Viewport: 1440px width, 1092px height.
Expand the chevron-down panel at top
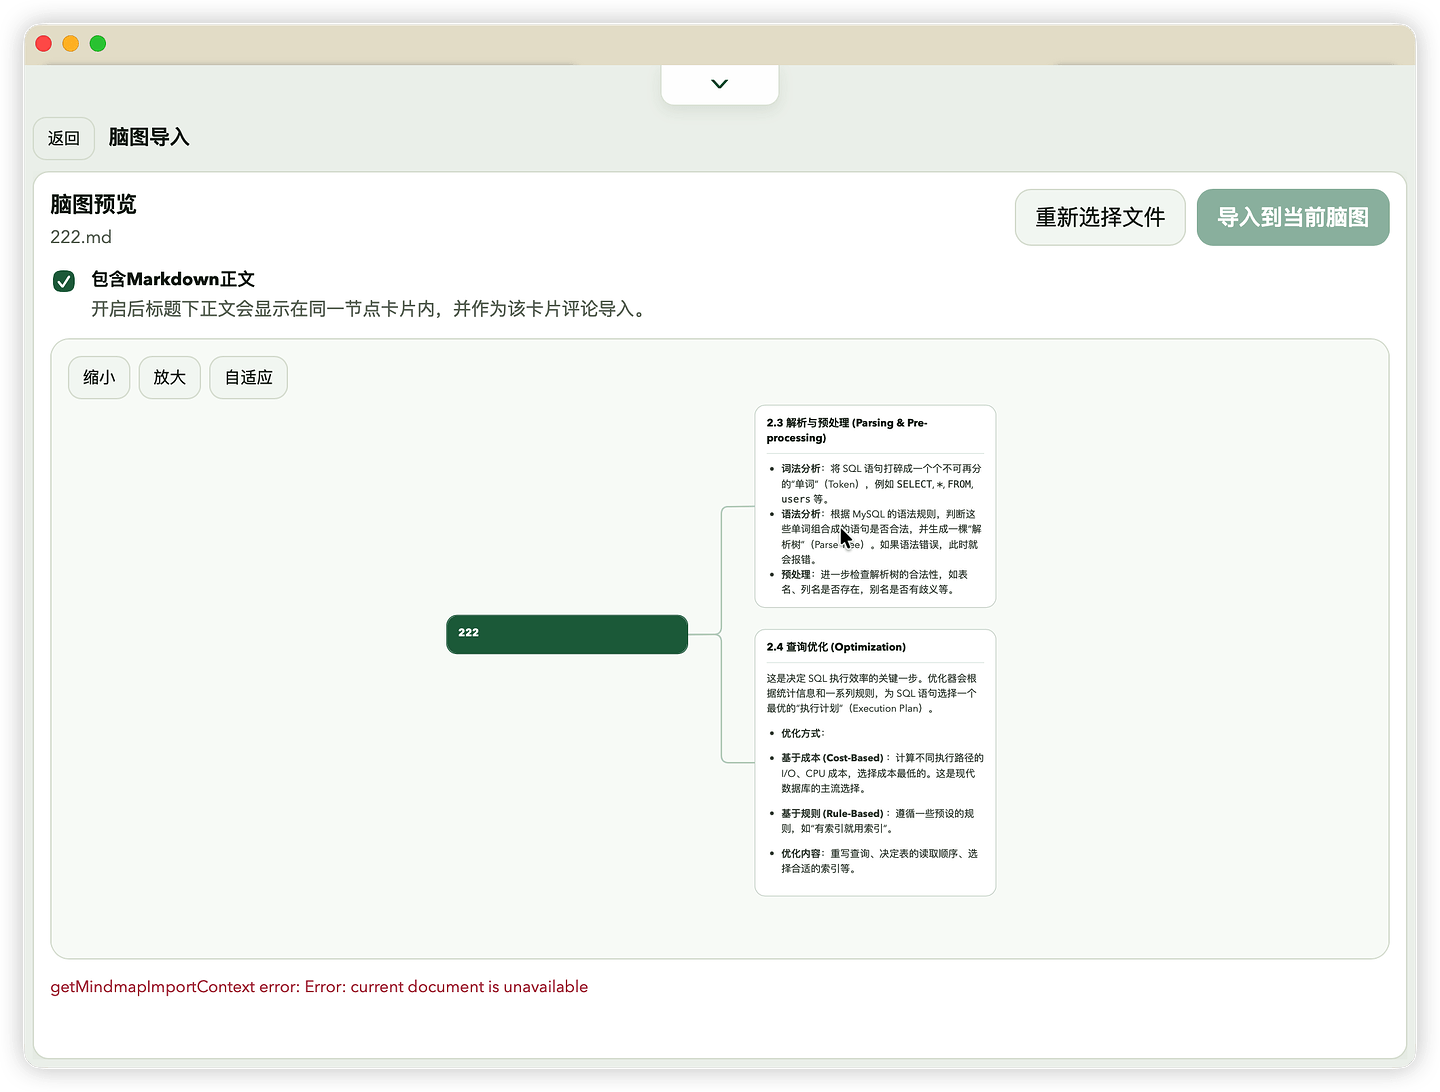720,84
